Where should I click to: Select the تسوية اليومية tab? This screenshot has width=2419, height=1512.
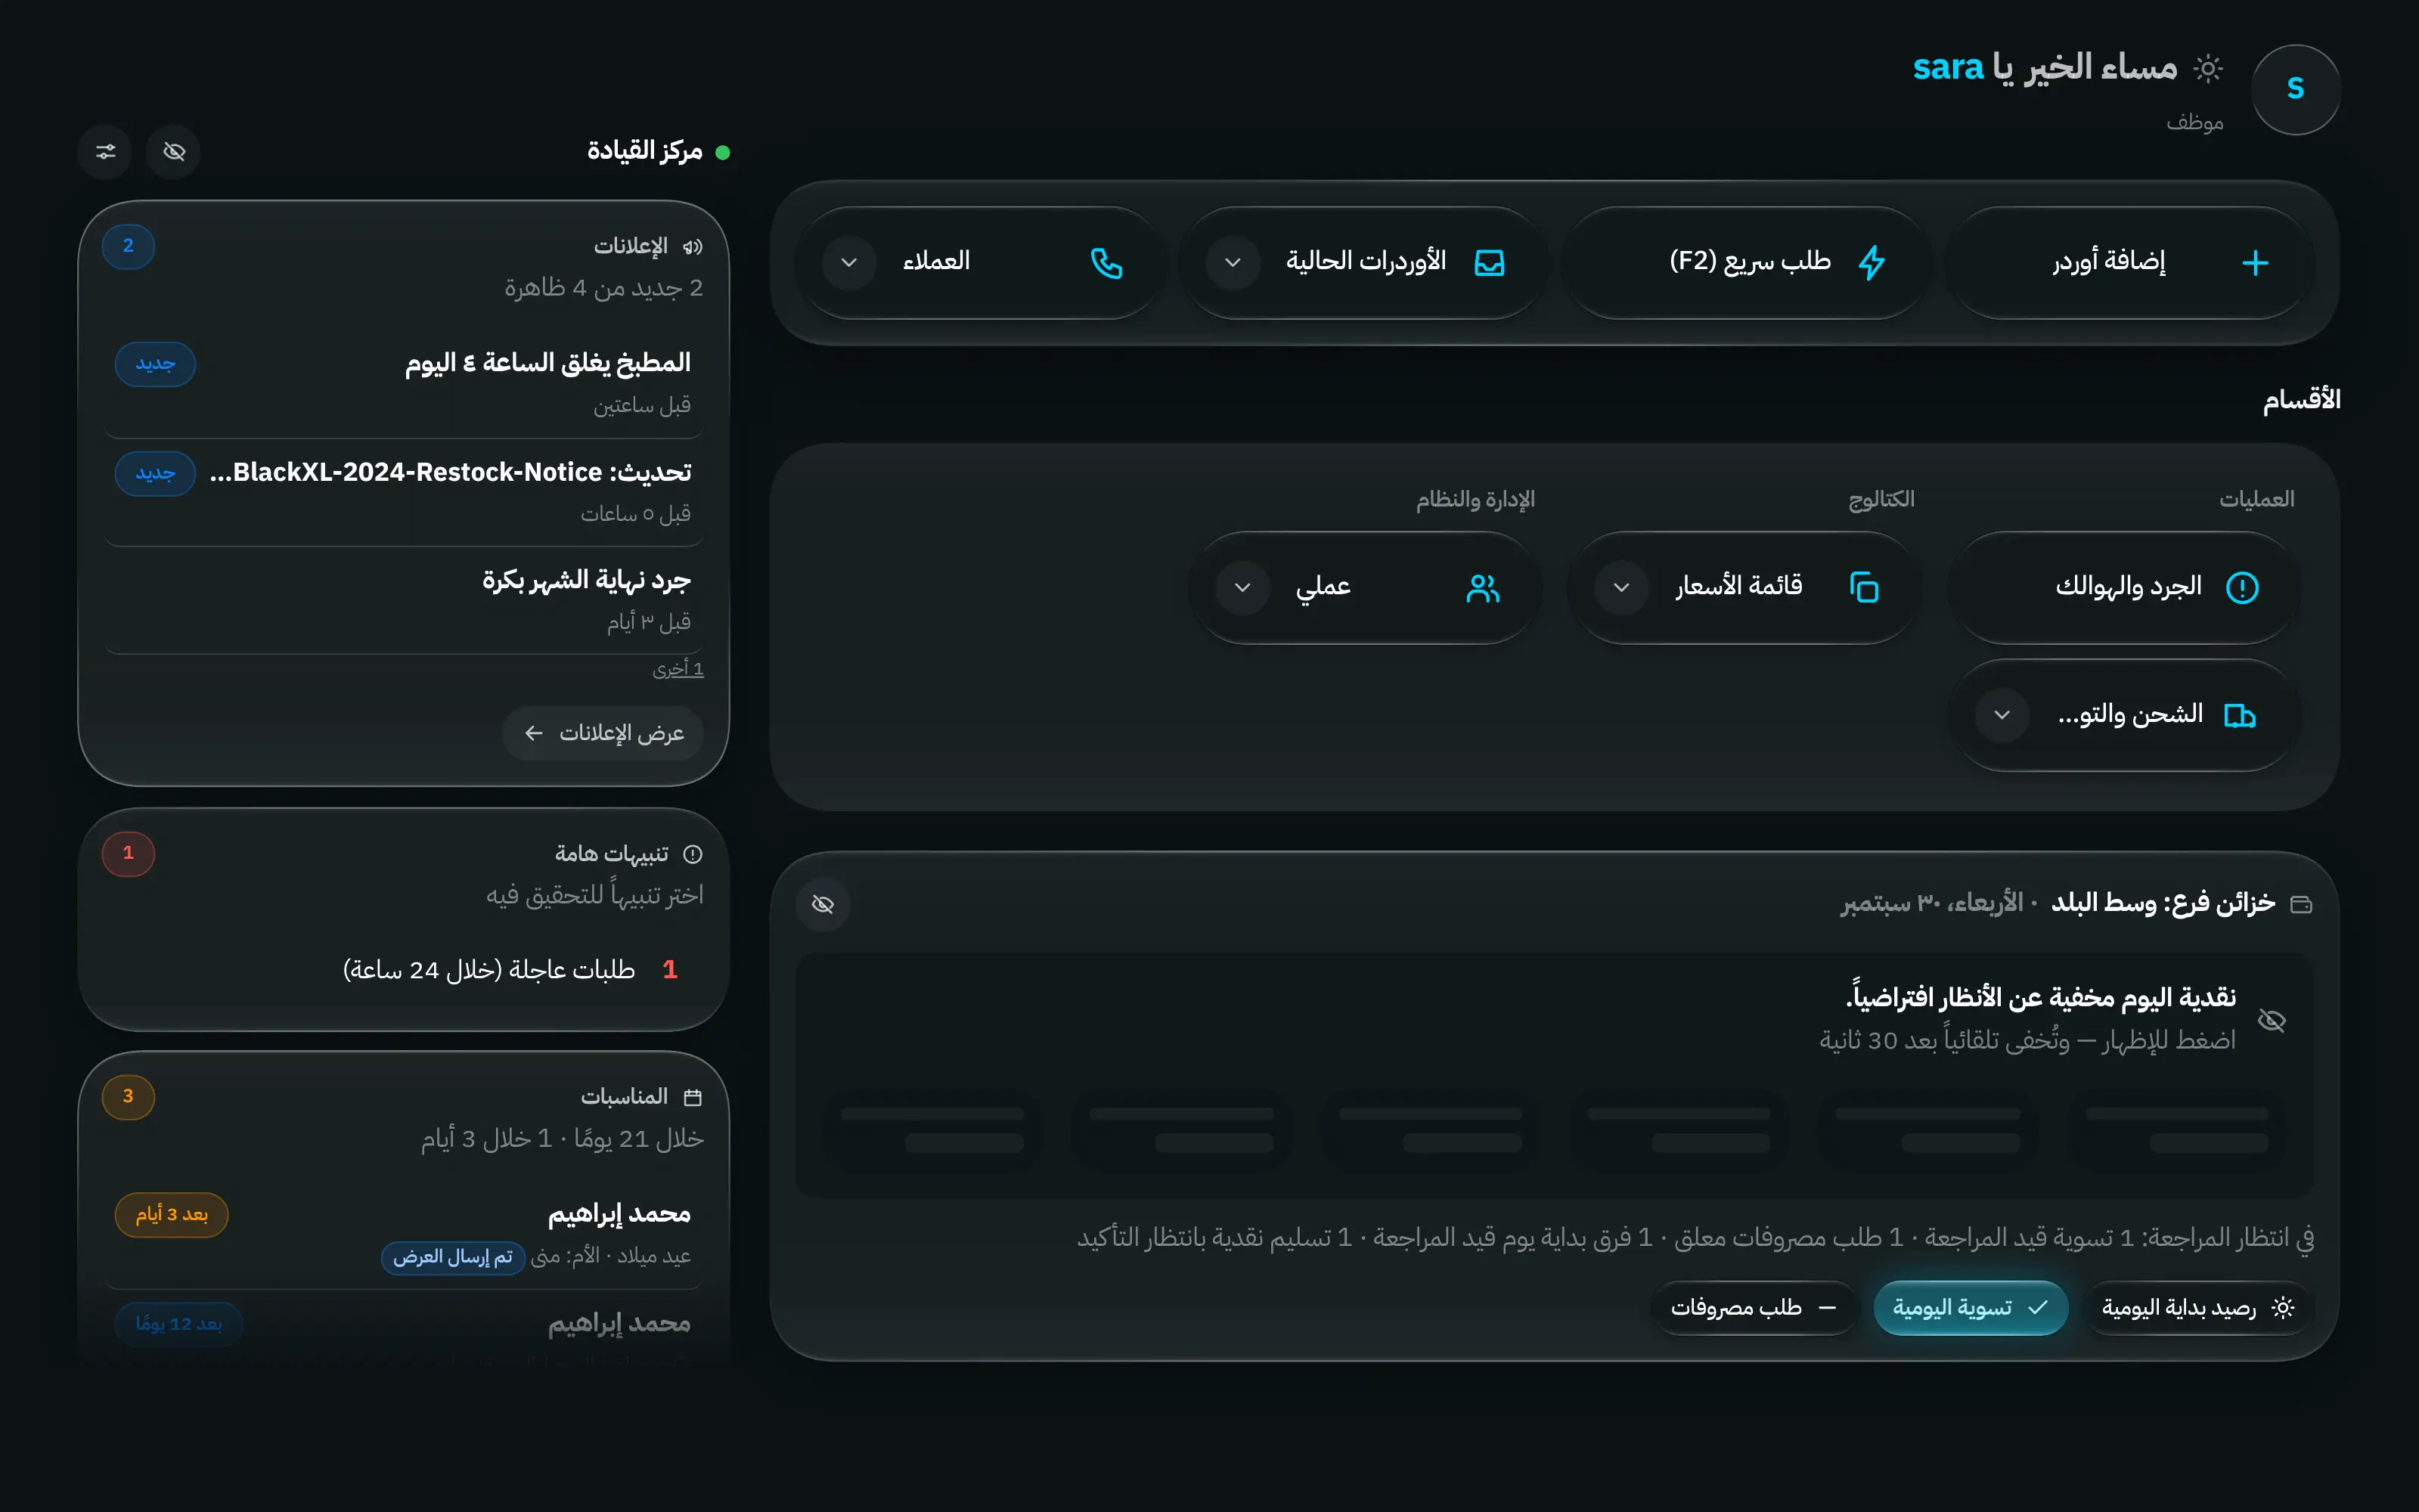[1970, 1308]
